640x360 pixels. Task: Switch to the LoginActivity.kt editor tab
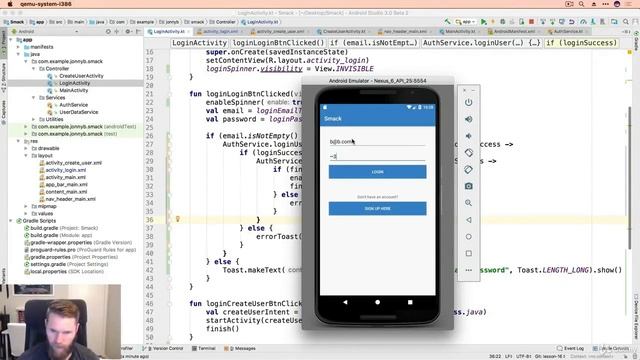[169, 31]
